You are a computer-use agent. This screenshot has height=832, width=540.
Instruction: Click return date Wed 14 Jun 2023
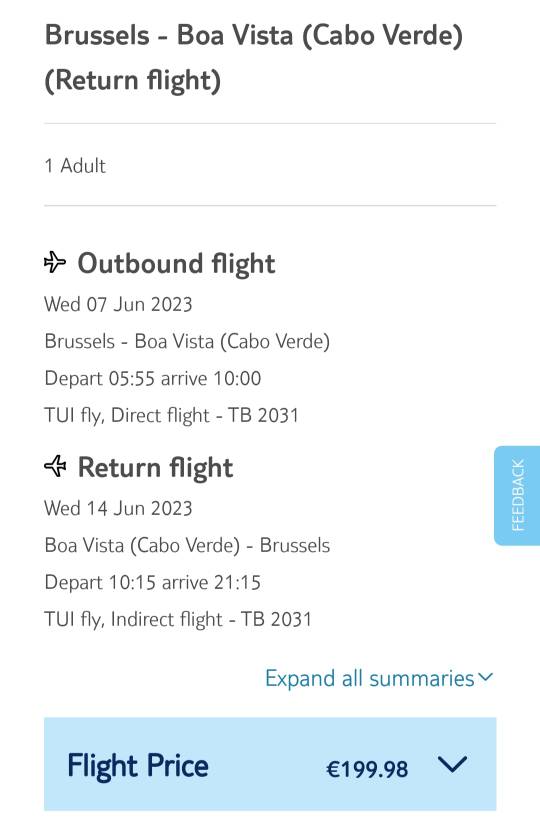(x=118, y=508)
